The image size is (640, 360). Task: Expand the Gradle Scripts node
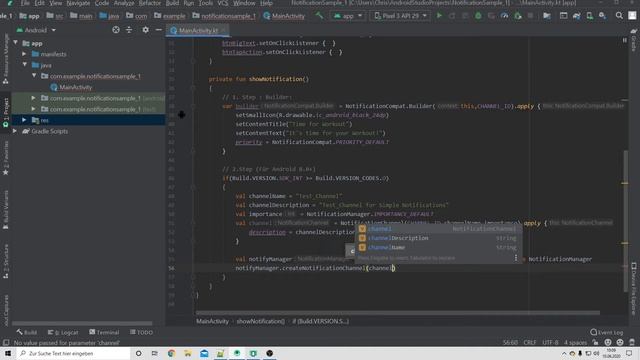[x=15, y=131]
